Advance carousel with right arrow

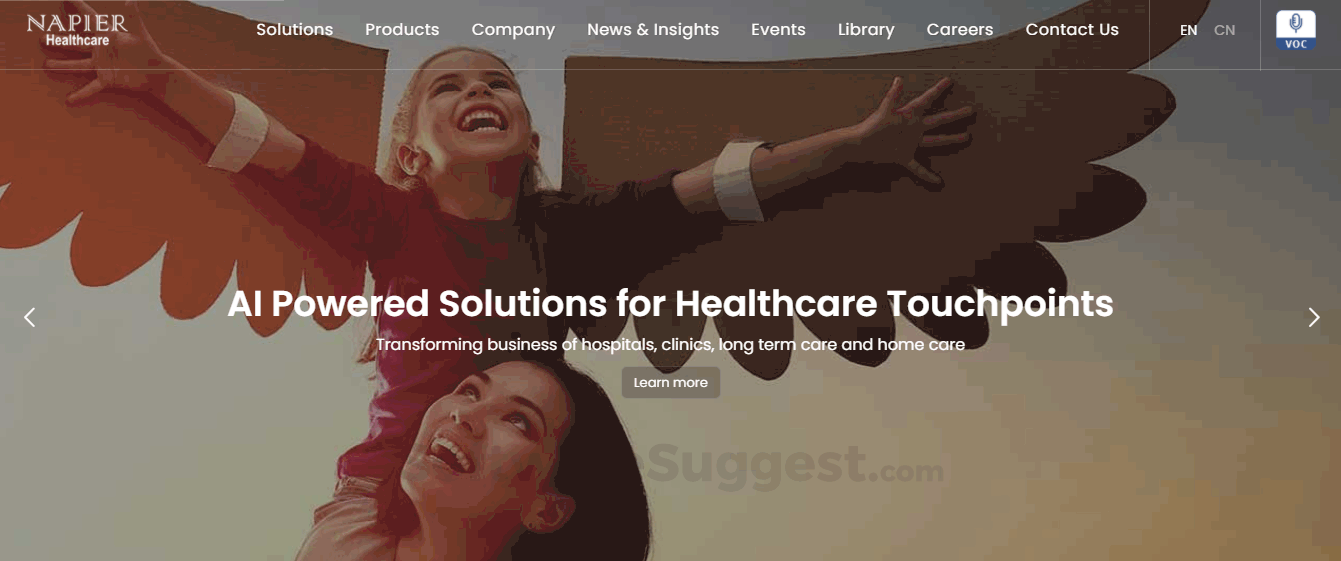tap(1314, 317)
